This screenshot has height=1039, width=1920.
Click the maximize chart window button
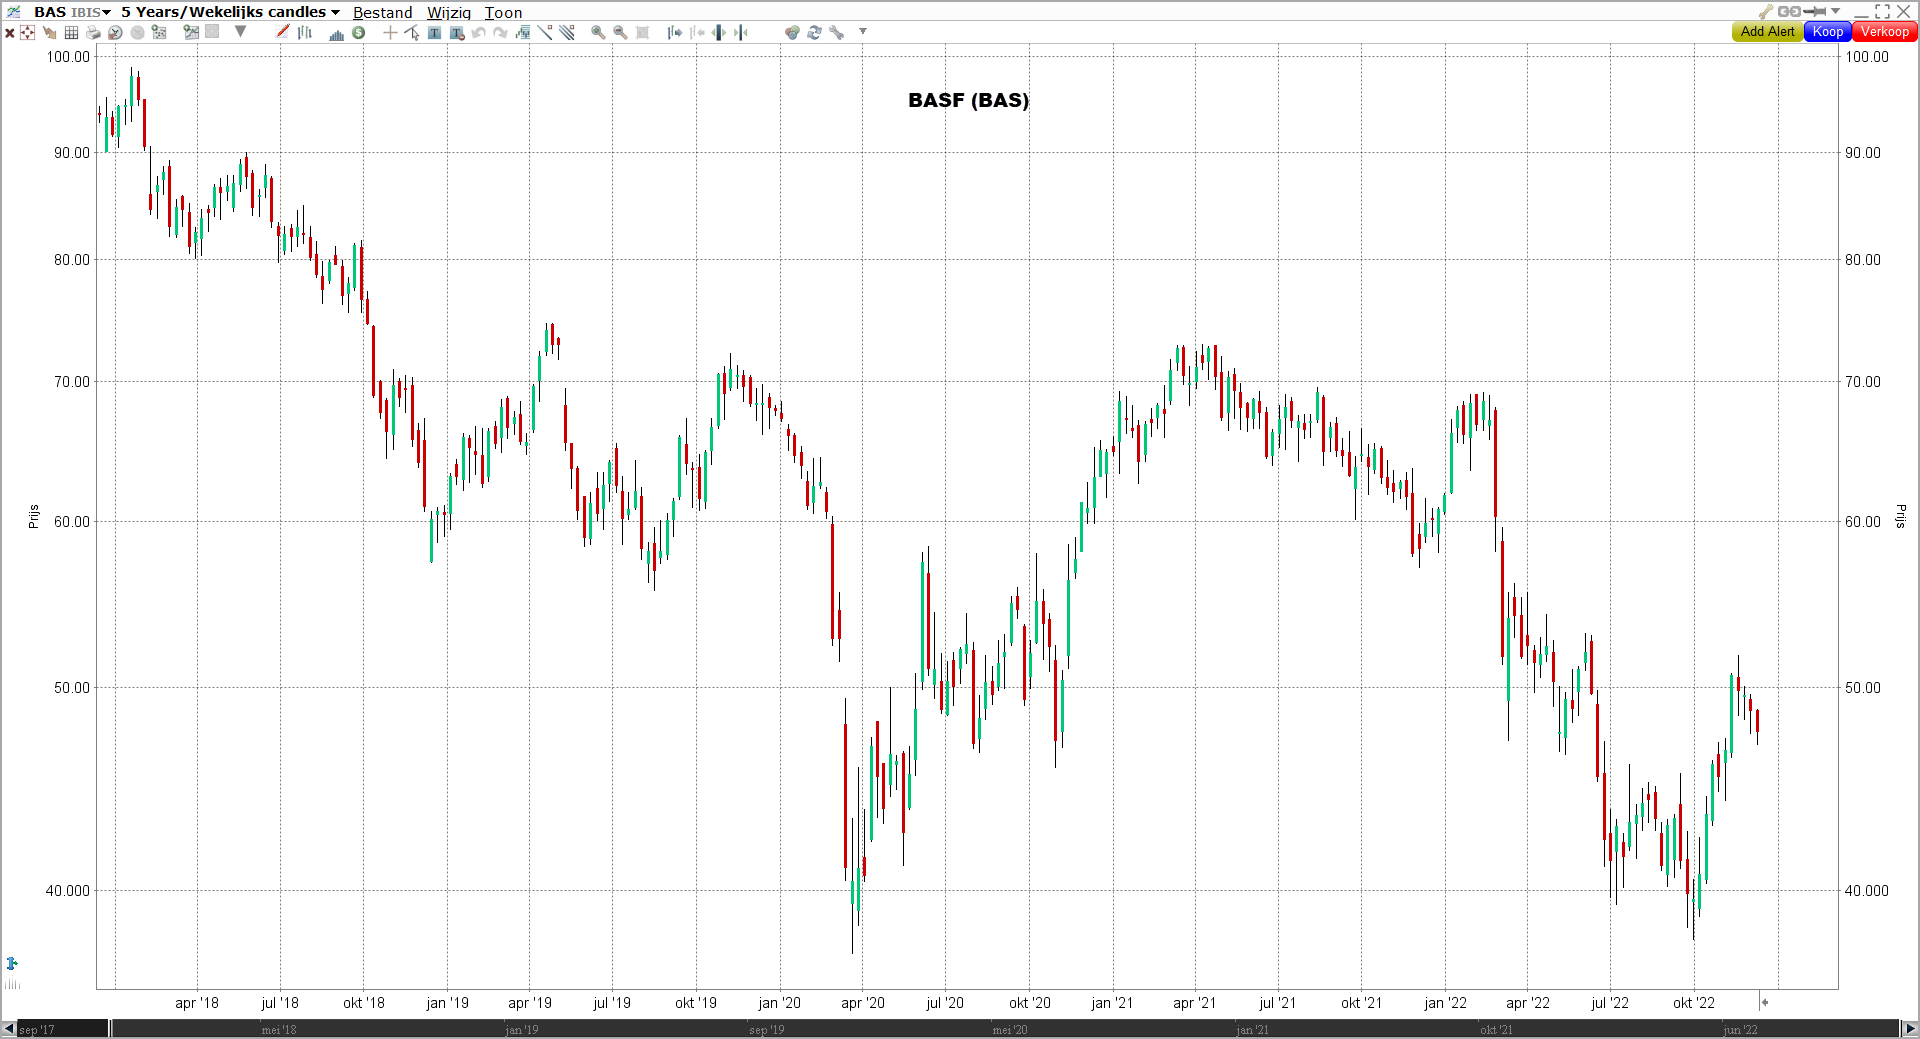[x=1882, y=11]
